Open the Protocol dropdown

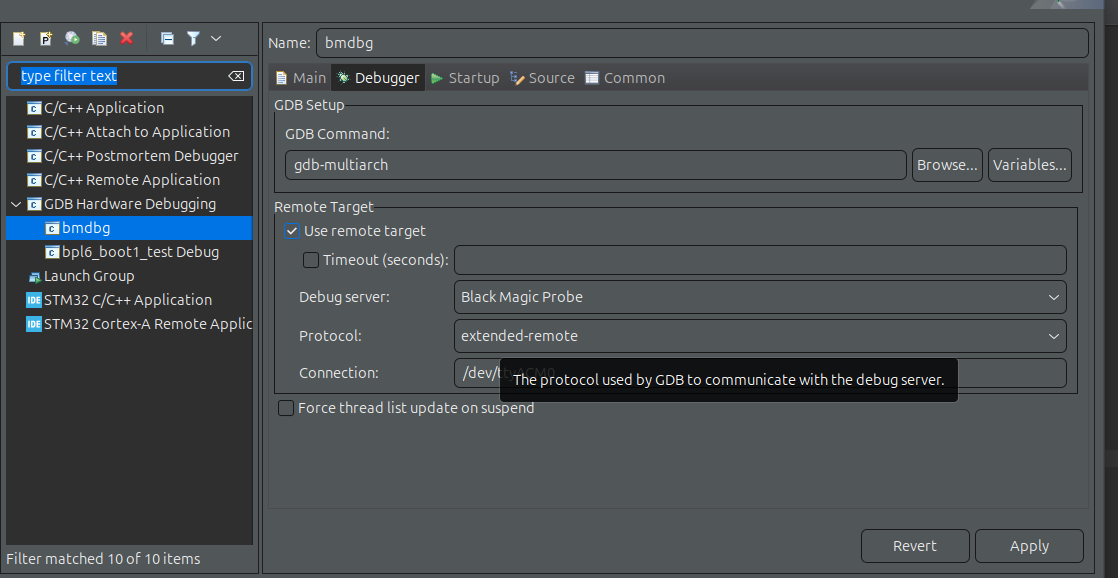(x=1053, y=336)
